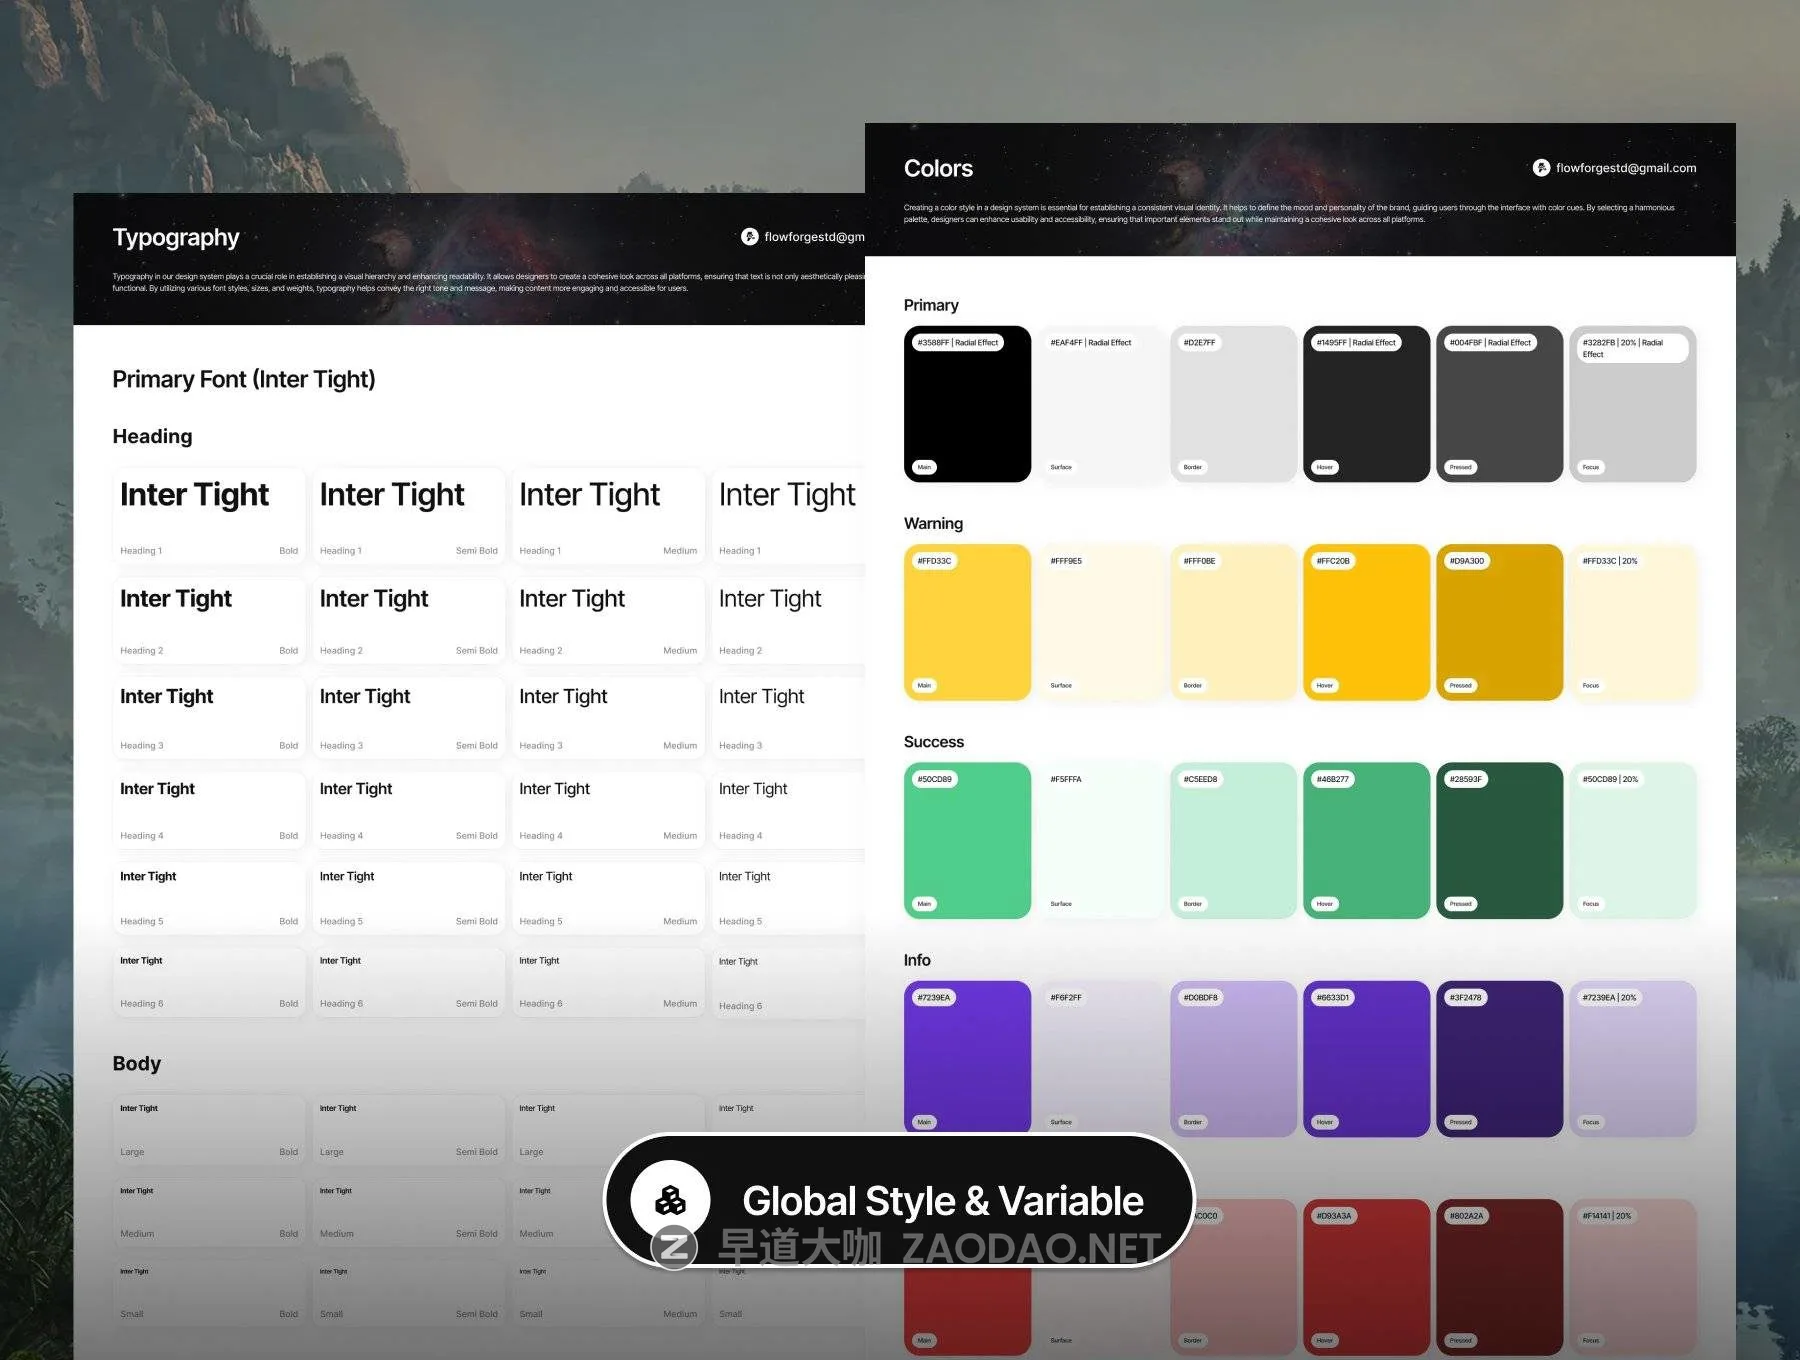
Task: Pick the #1495FF Primary hover swatch
Action: tap(1366, 404)
